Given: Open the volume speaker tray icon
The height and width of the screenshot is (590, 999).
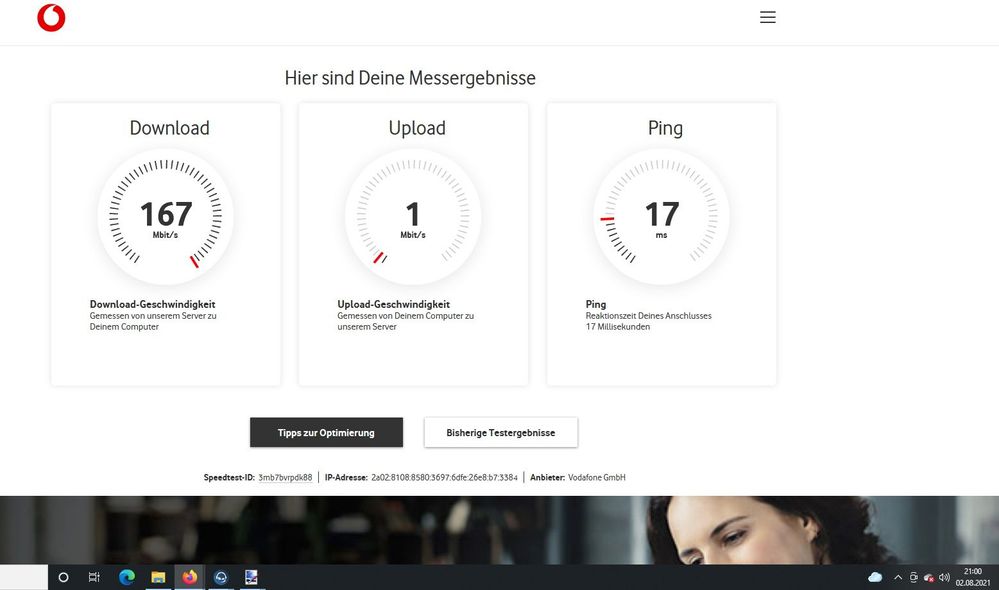Looking at the screenshot, I should point(944,577).
